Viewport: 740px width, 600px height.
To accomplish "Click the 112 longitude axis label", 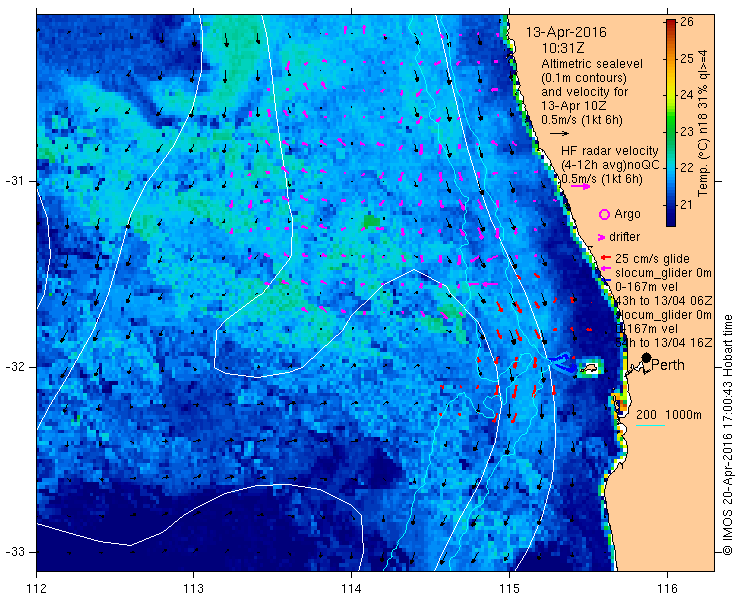I will point(37,589).
